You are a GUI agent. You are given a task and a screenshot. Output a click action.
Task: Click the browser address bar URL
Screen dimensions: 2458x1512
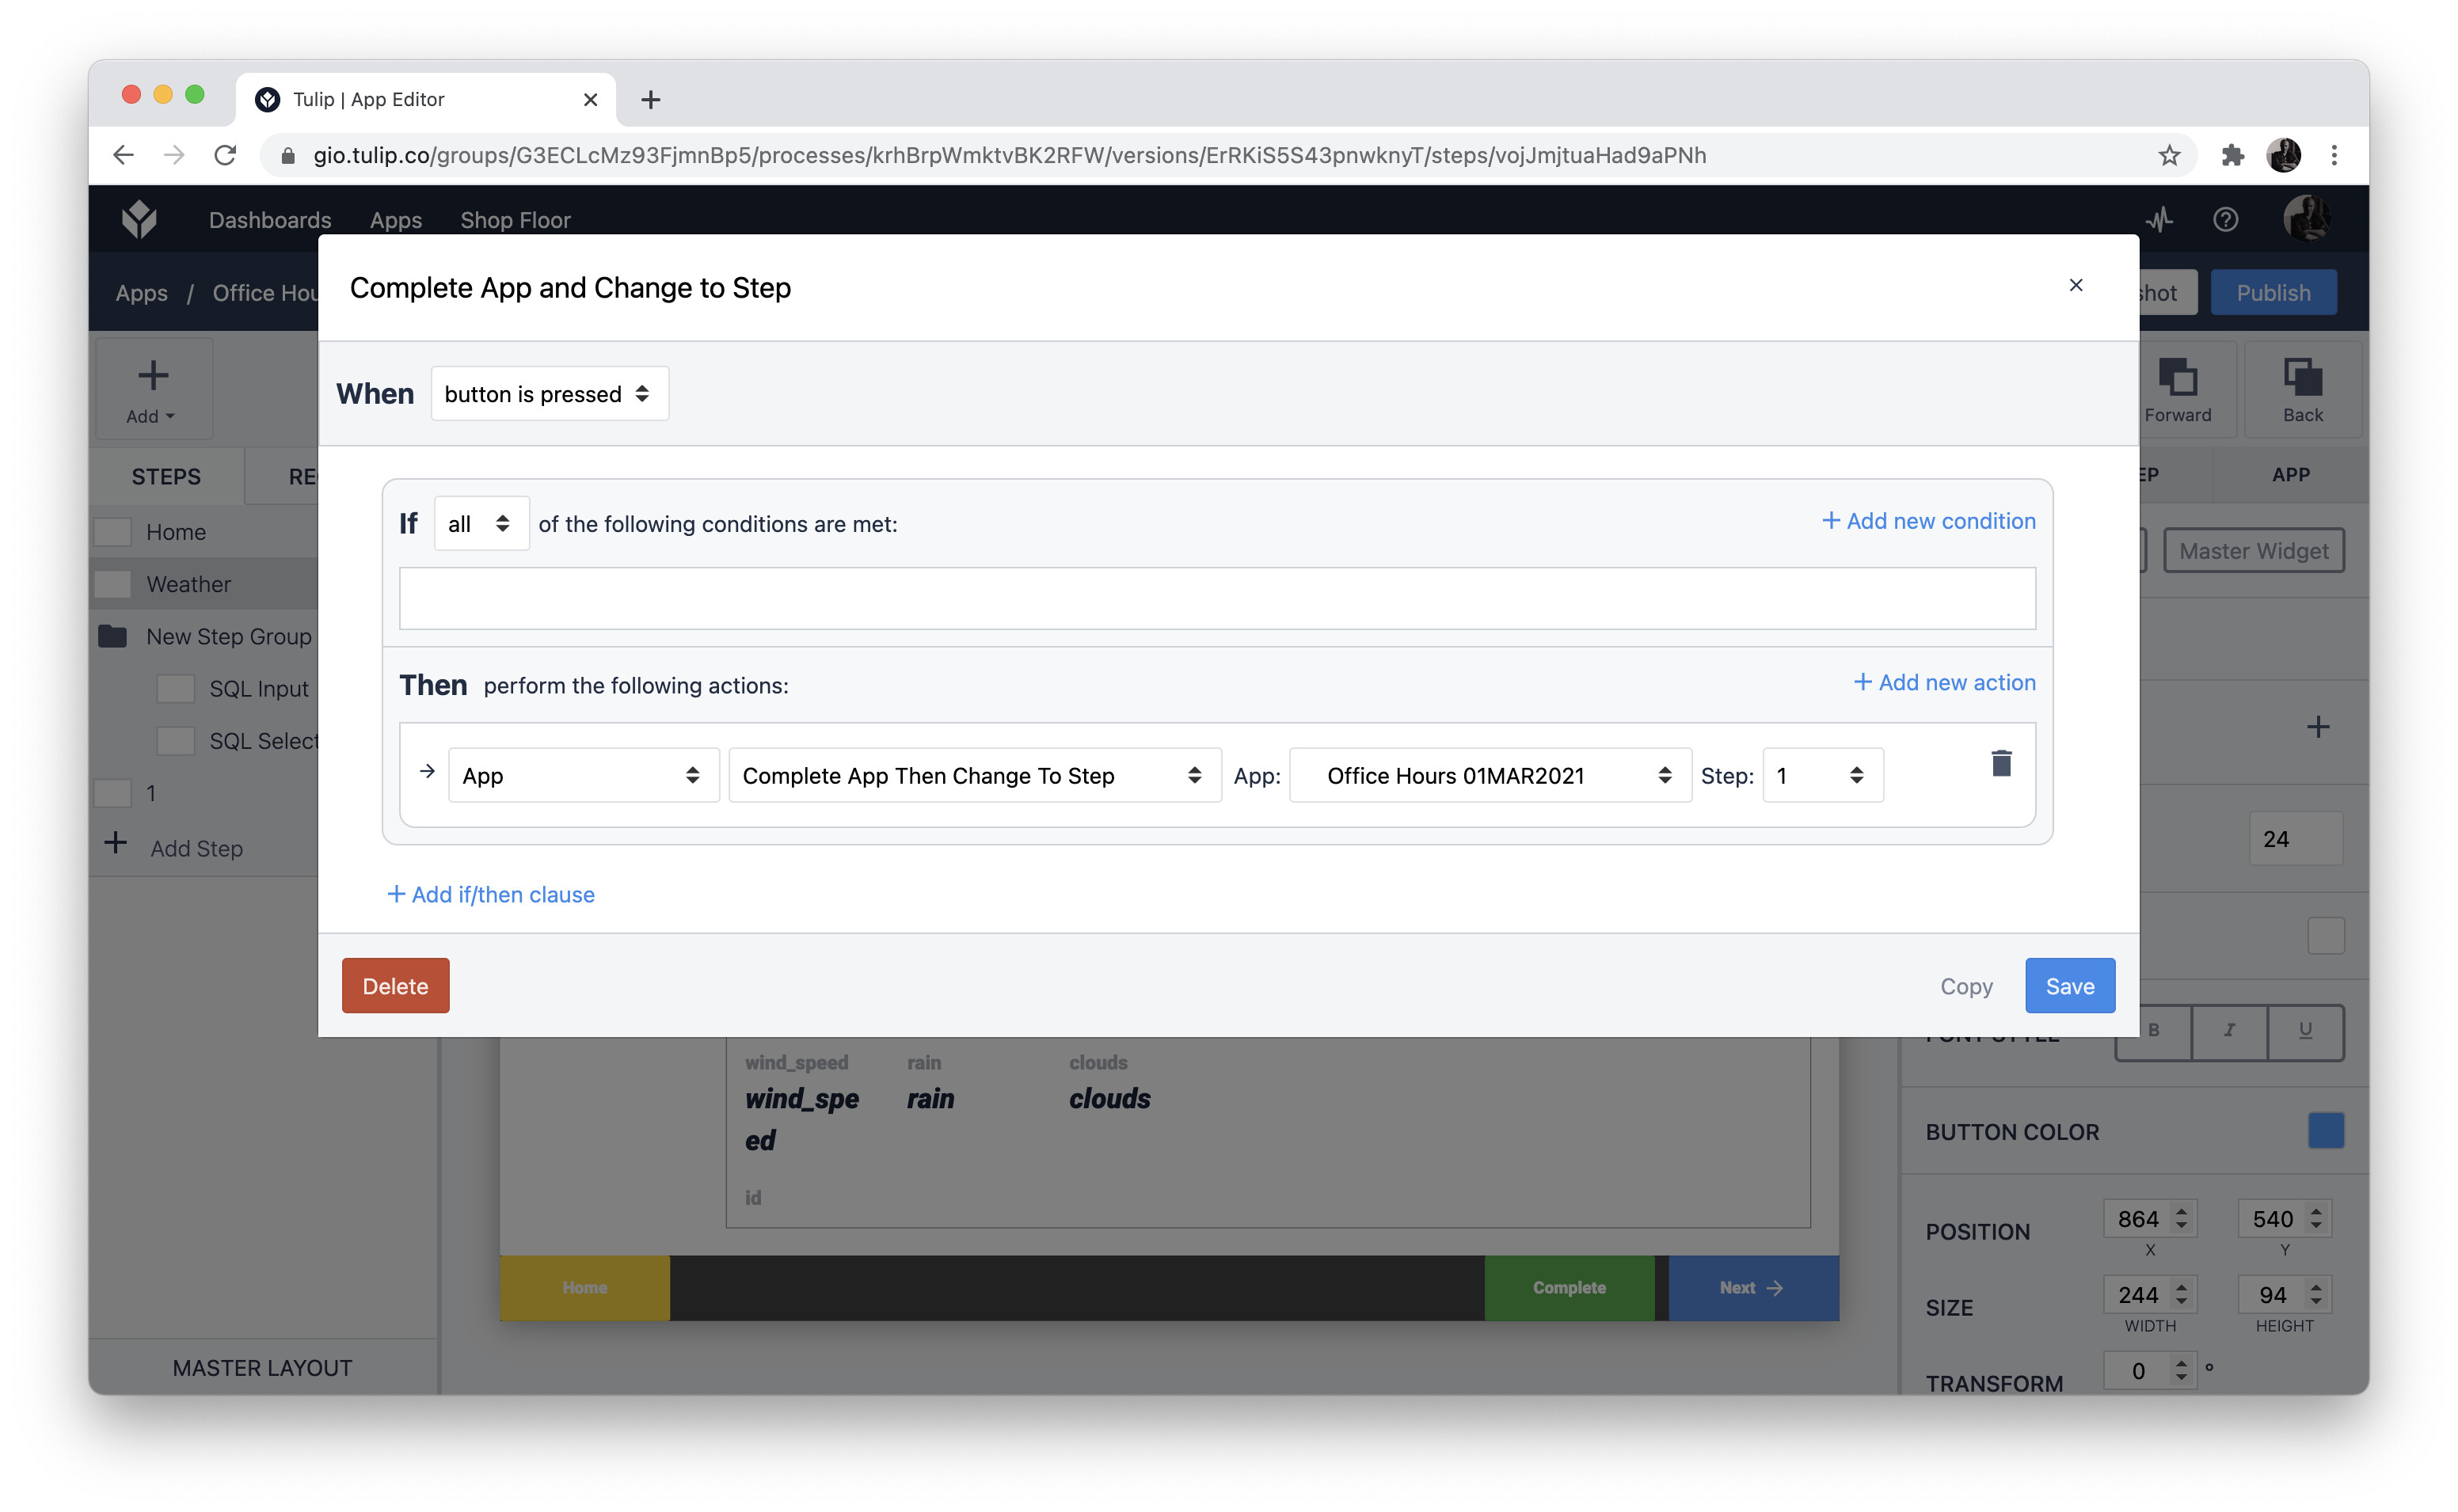click(x=1009, y=155)
